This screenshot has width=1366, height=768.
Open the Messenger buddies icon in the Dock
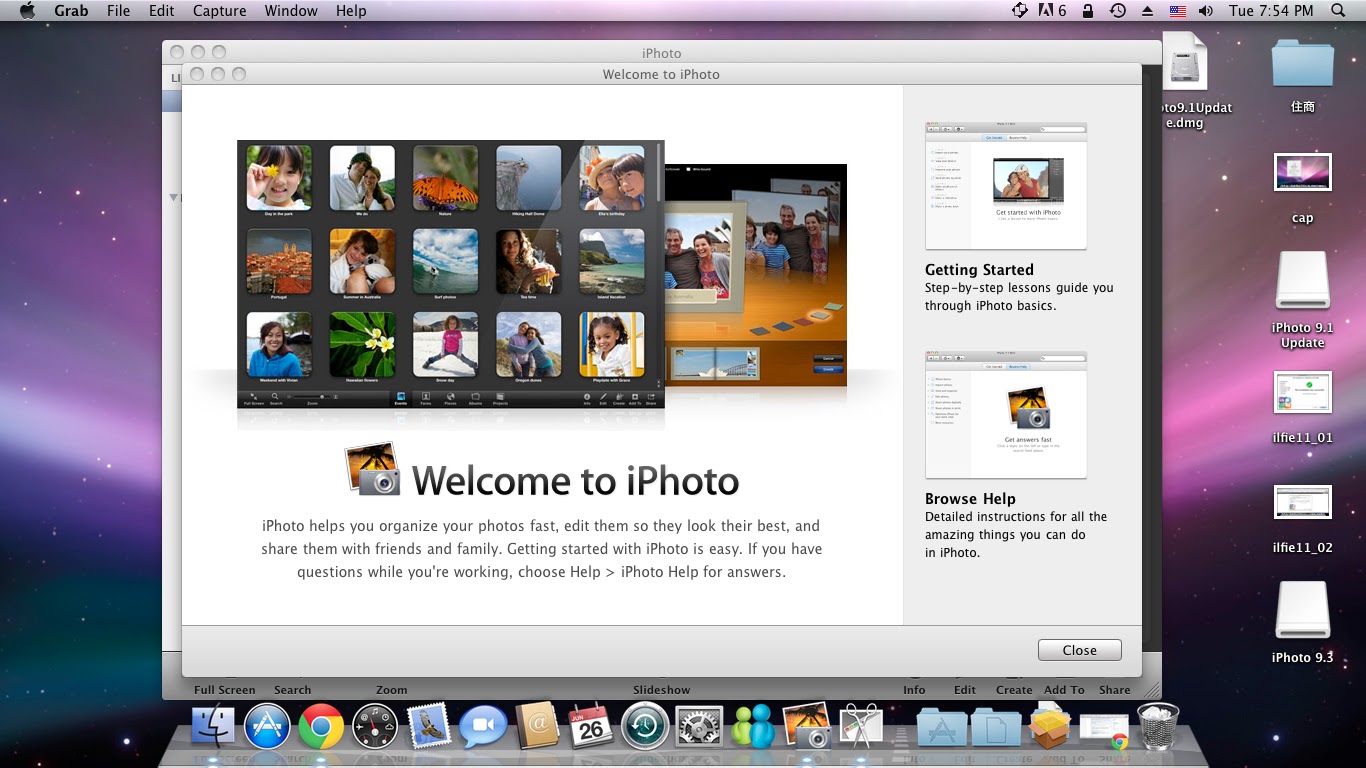pyautogui.click(x=753, y=727)
